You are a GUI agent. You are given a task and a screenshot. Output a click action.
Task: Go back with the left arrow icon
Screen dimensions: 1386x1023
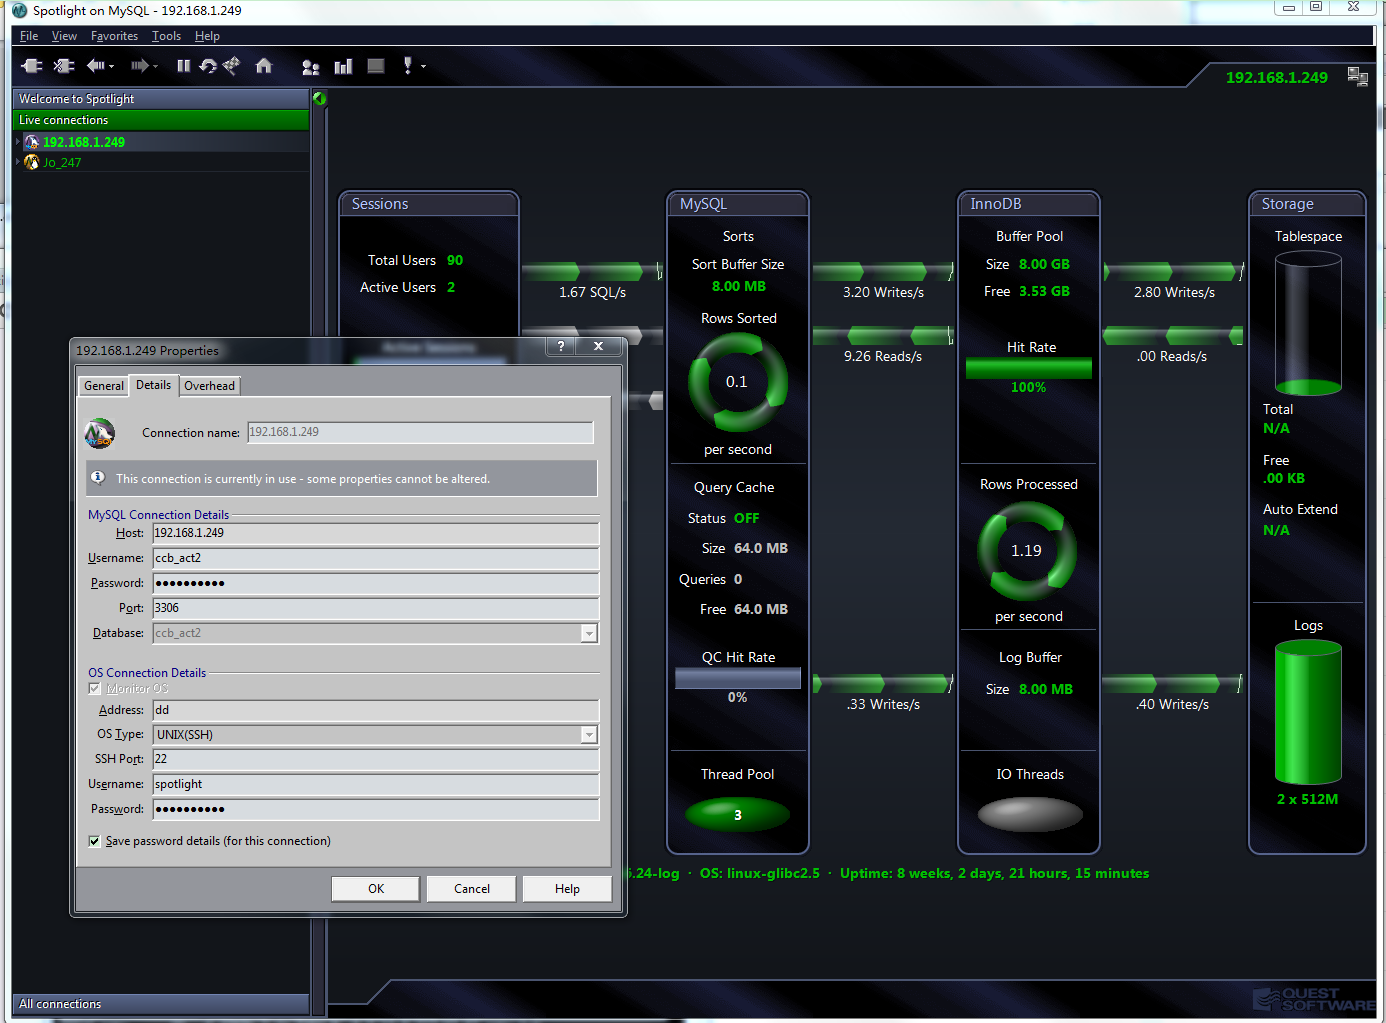[x=95, y=66]
